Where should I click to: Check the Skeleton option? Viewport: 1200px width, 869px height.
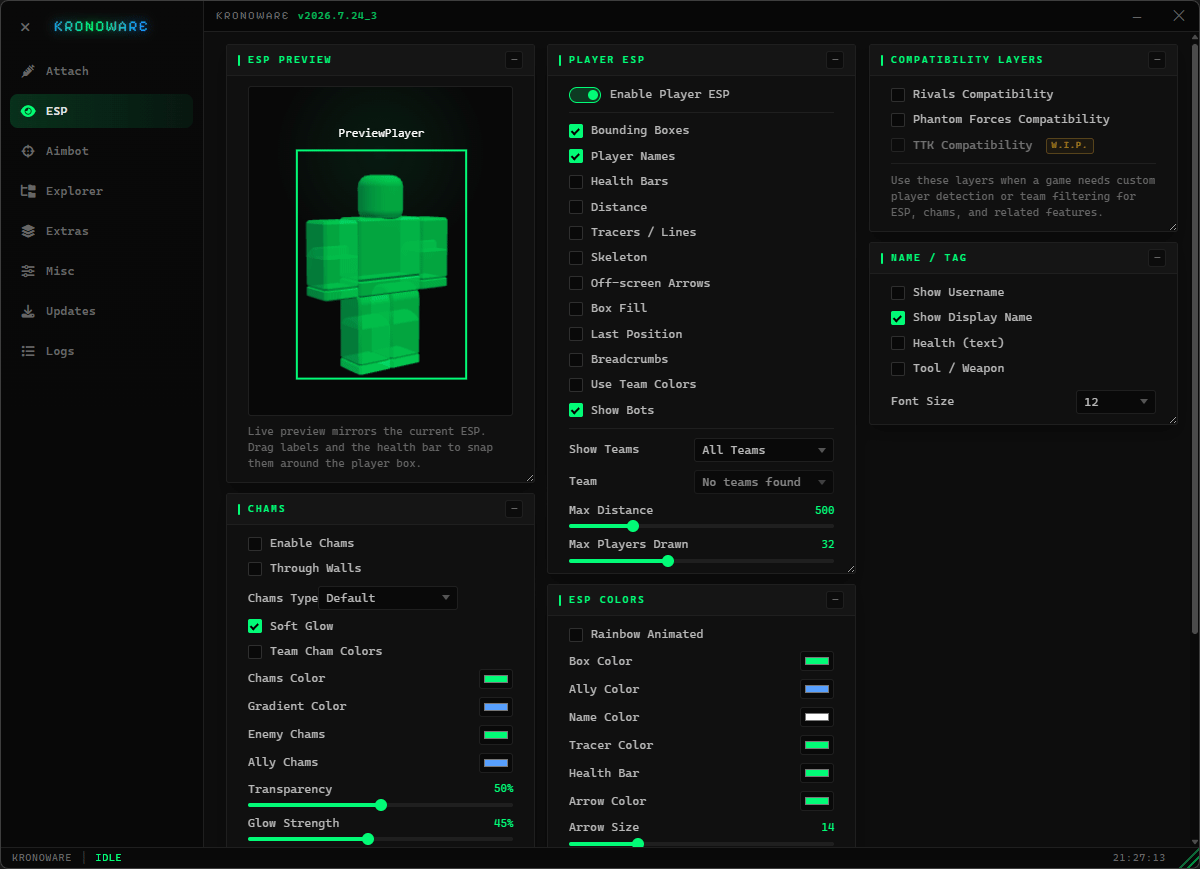coord(576,257)
